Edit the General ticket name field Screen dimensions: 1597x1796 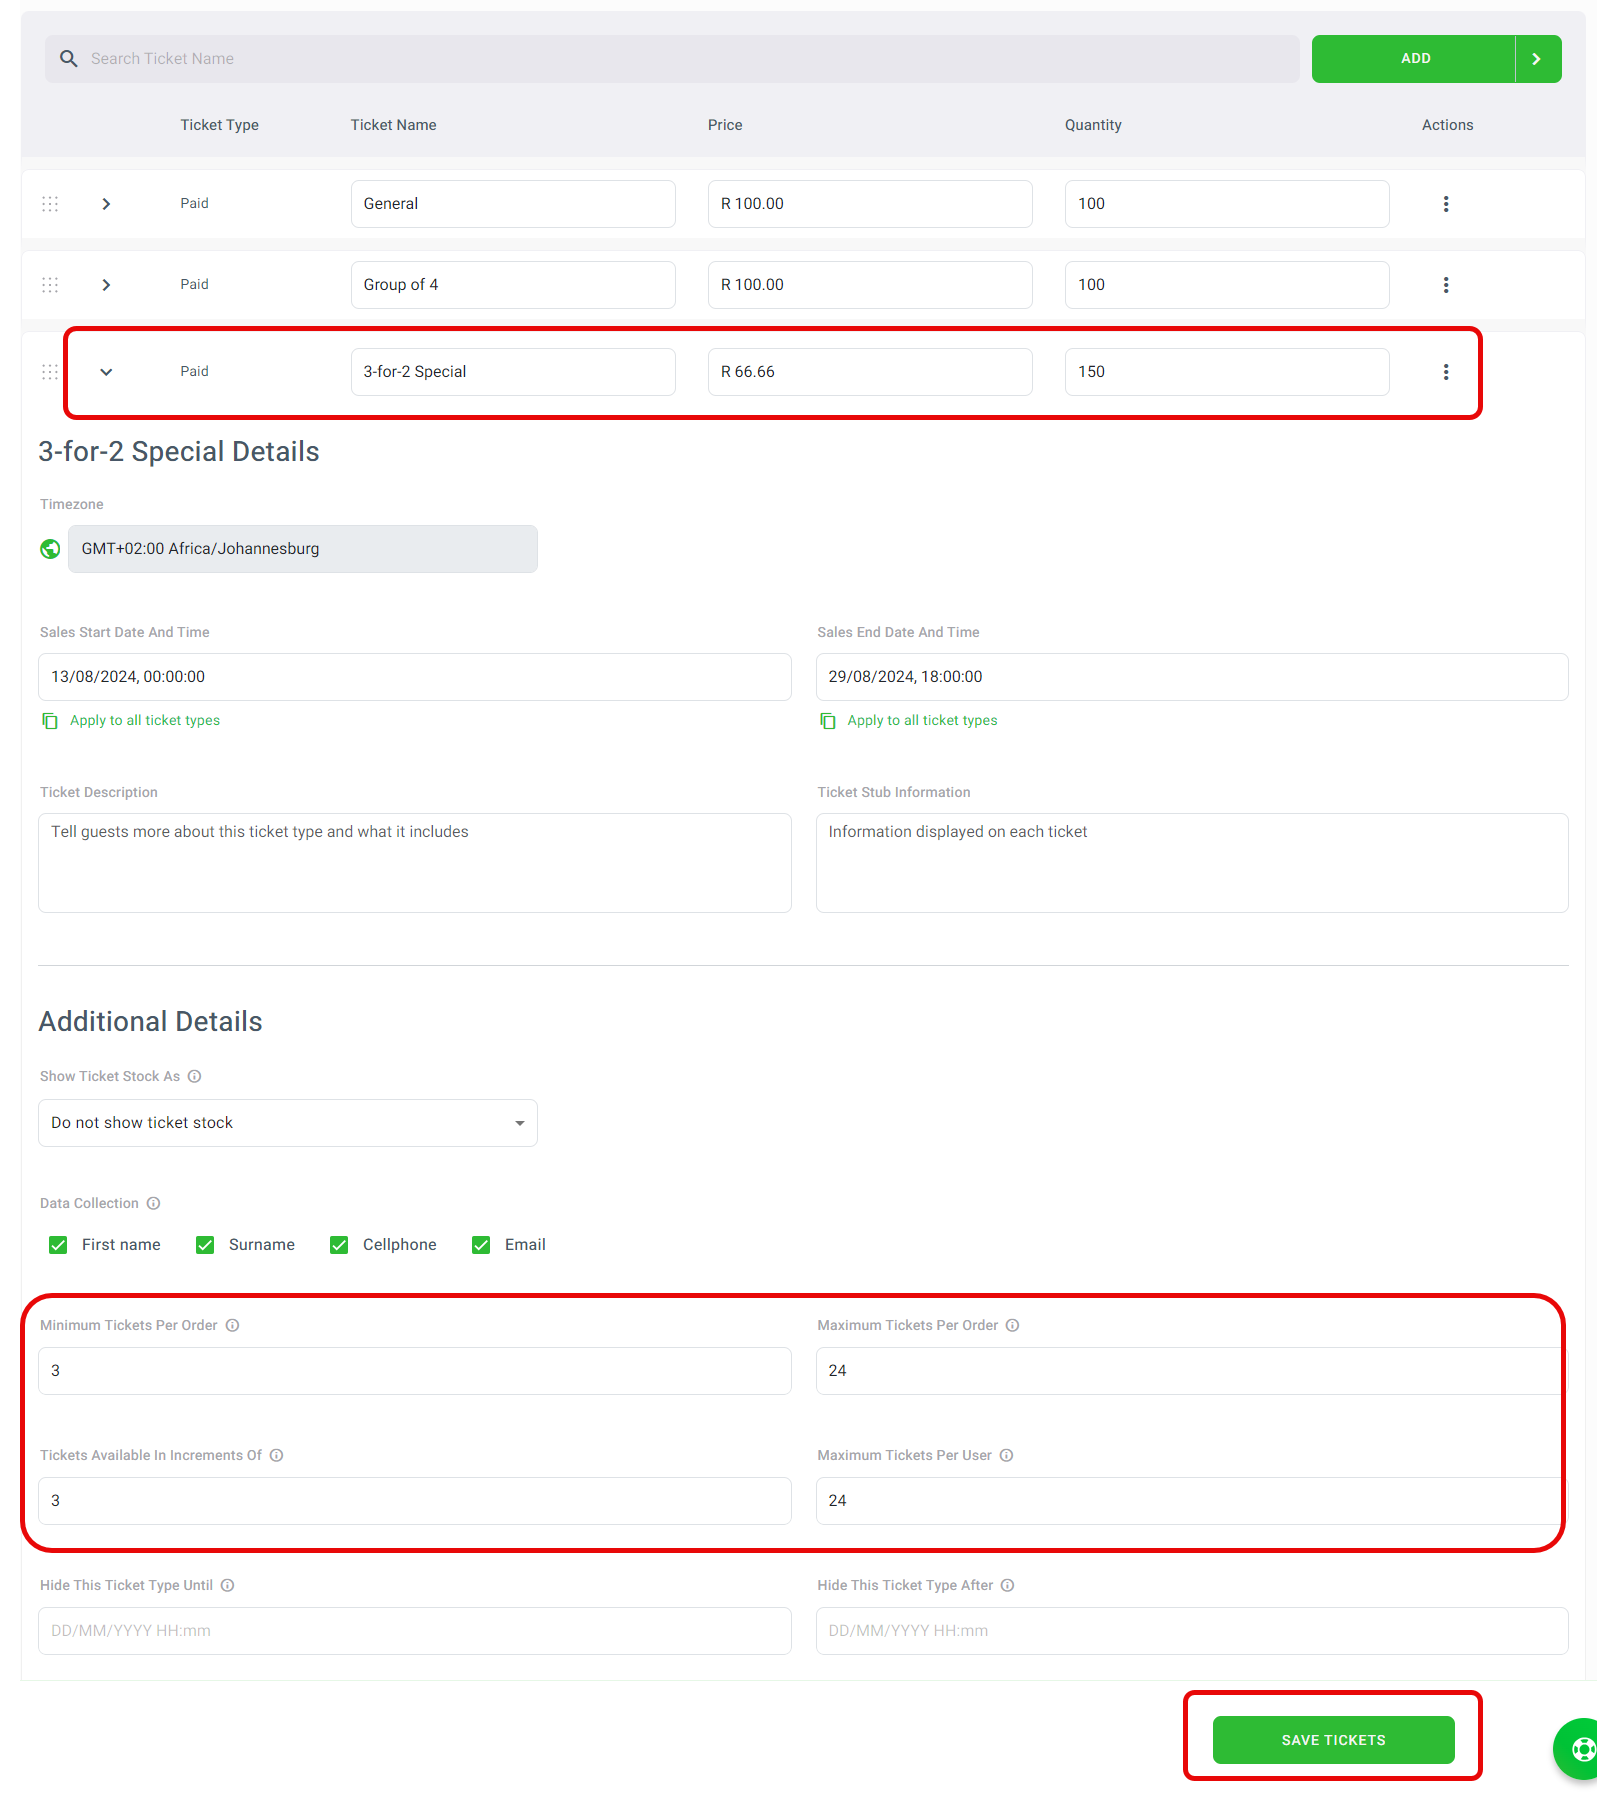coord(513,204)
